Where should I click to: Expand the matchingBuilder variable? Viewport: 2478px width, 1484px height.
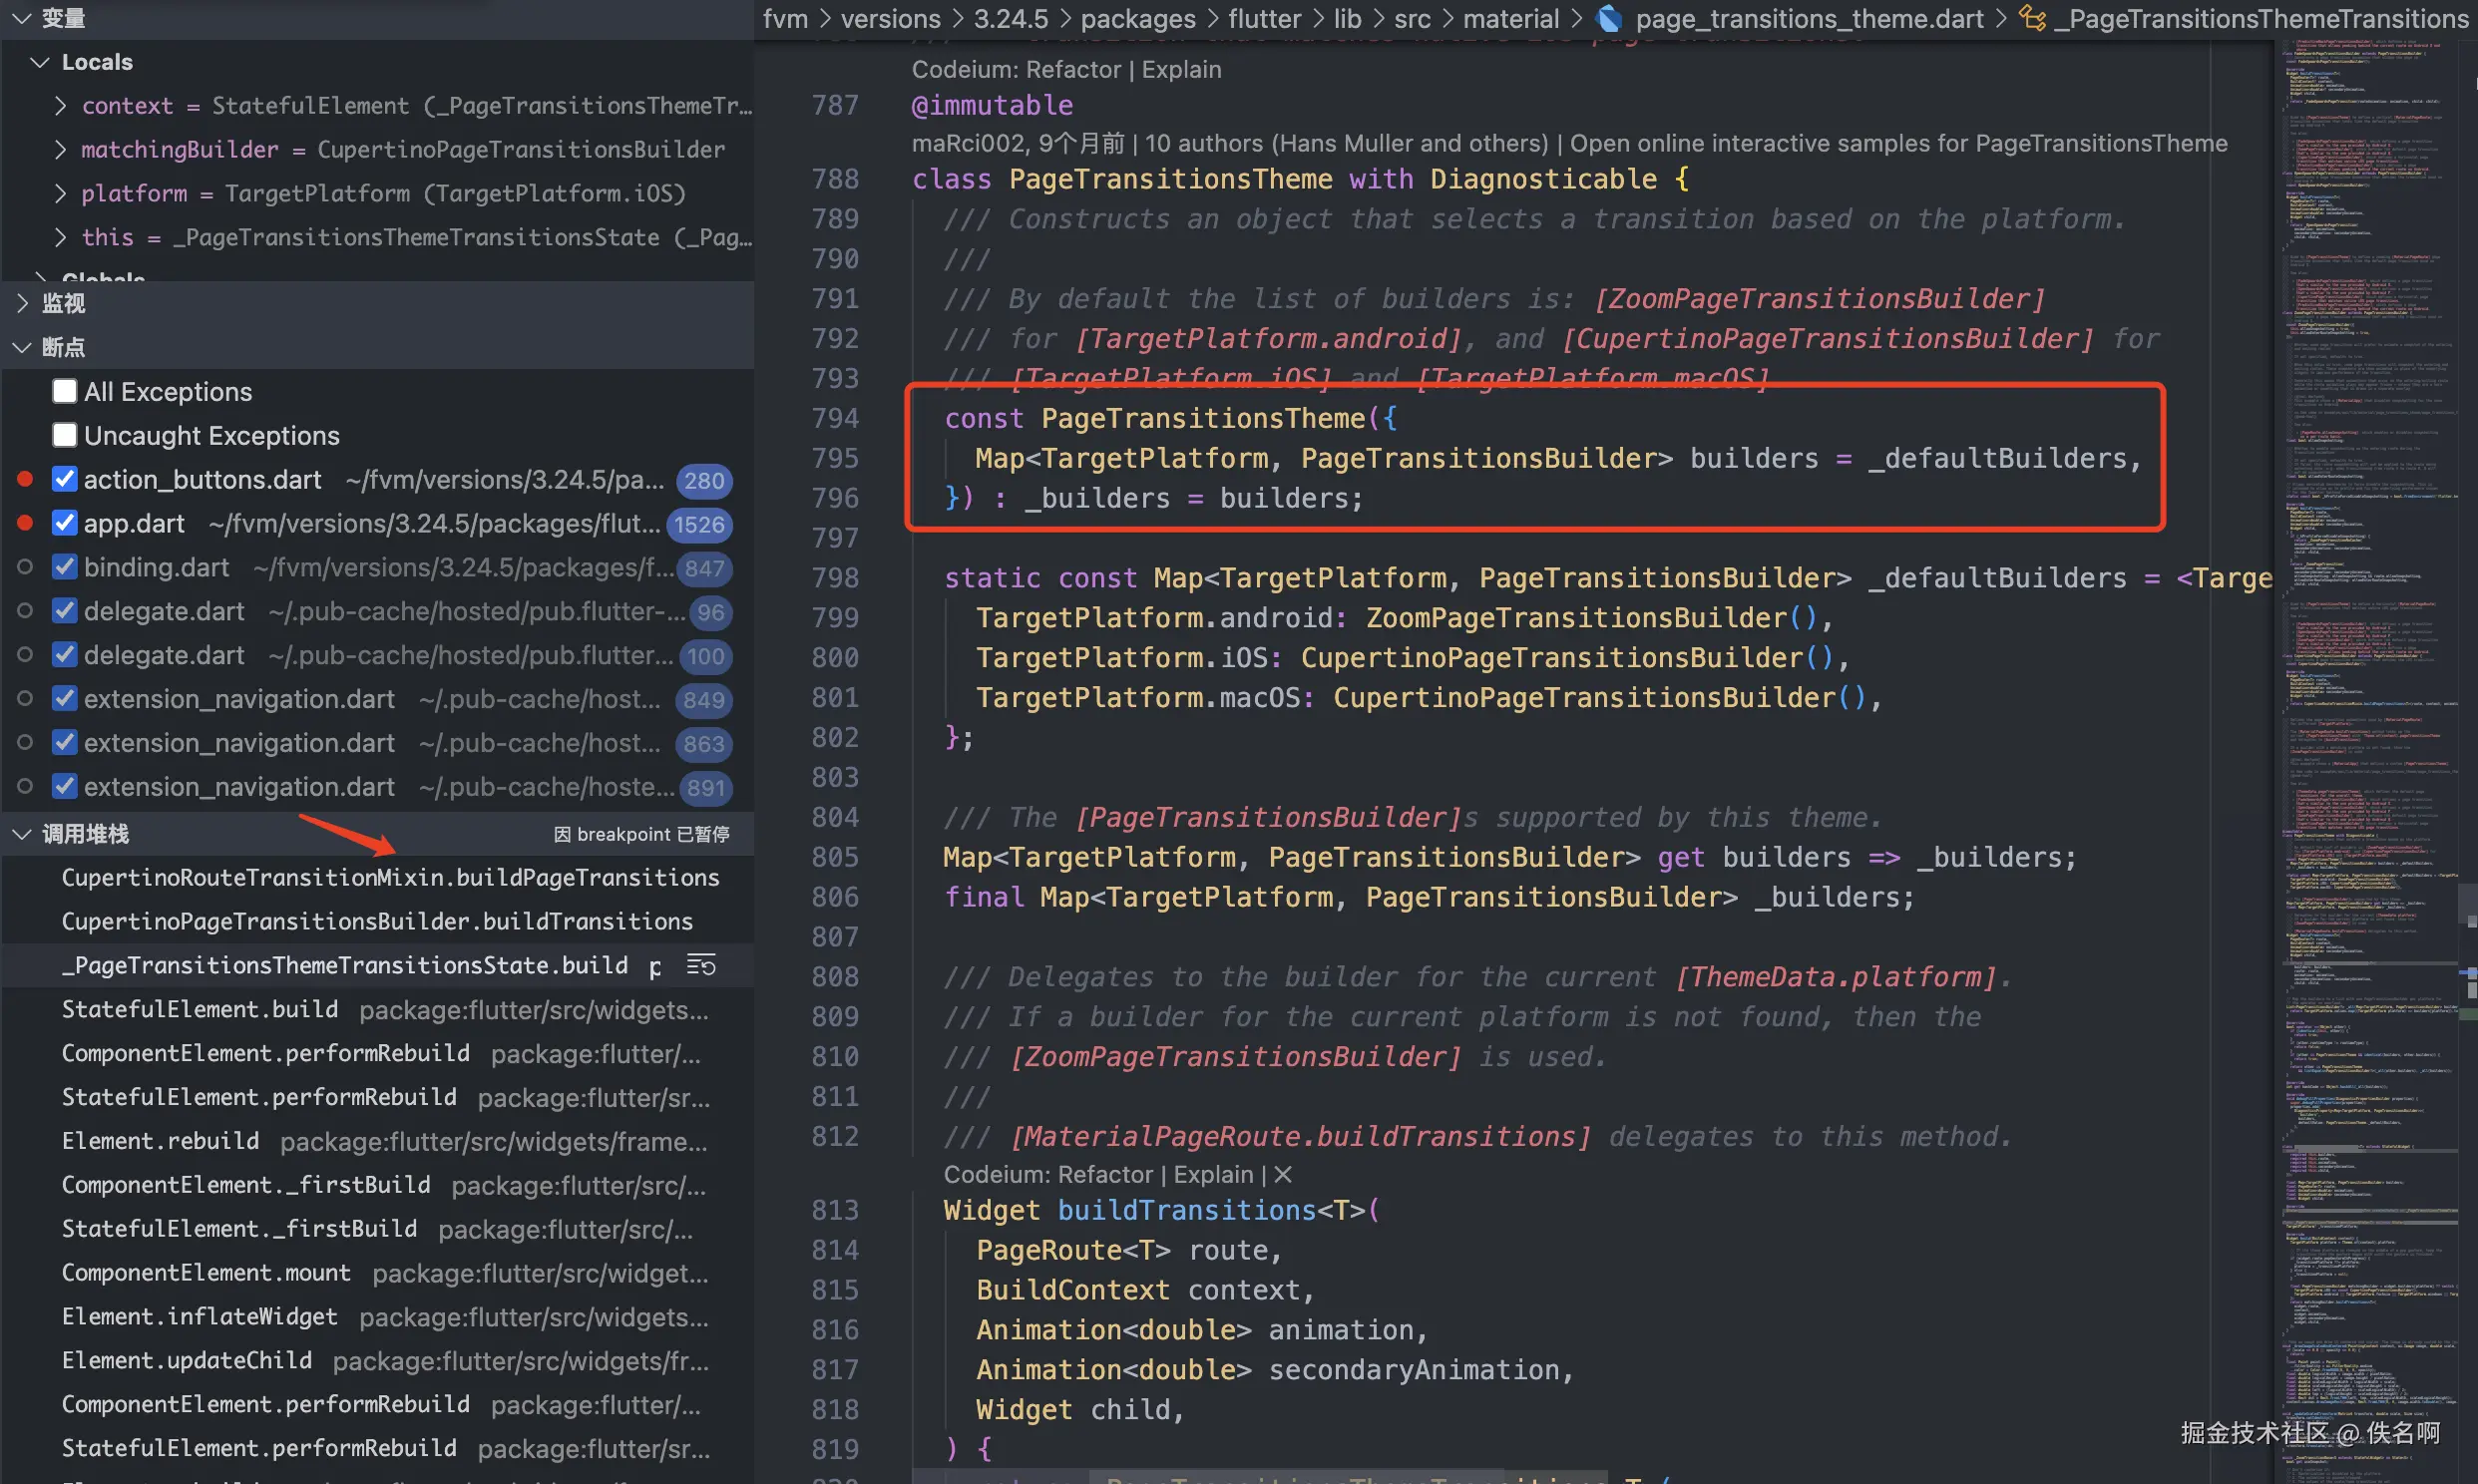[61, 149]
